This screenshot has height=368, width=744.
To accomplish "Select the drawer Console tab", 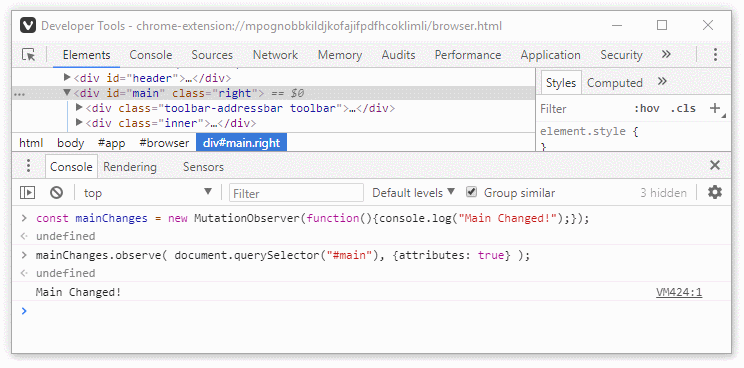I will [71, 166].
